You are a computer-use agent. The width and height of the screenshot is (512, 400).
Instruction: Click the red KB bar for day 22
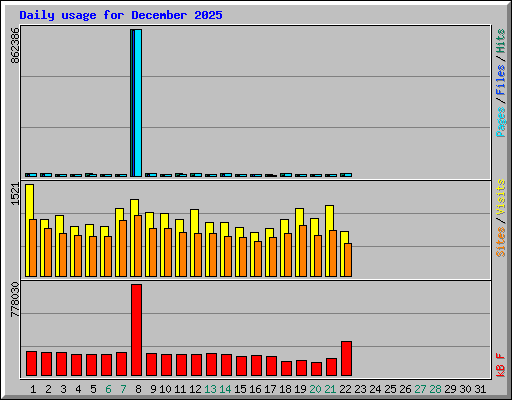tap(346, 359)
